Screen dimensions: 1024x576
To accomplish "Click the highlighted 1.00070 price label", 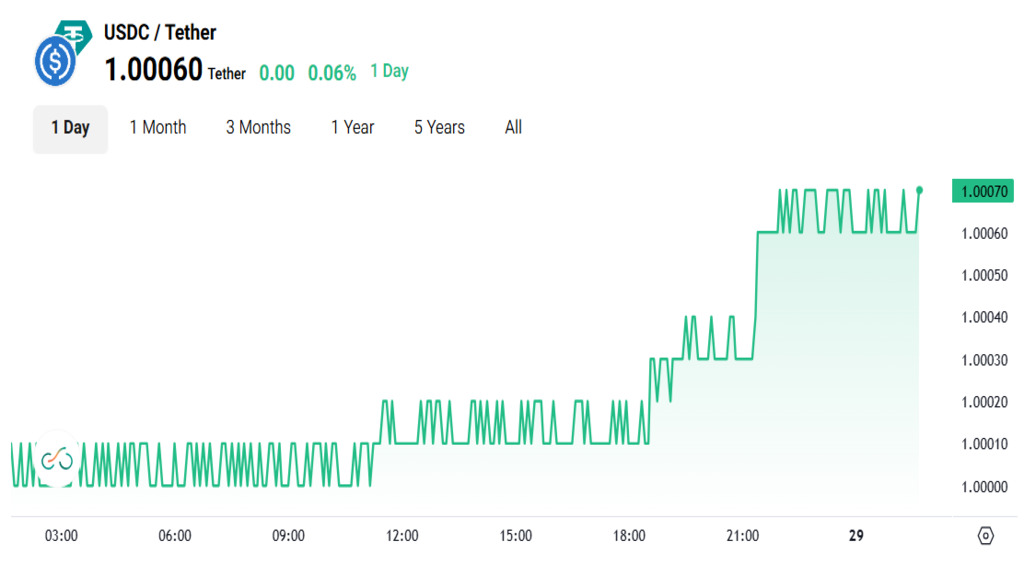I will point(984,191).
